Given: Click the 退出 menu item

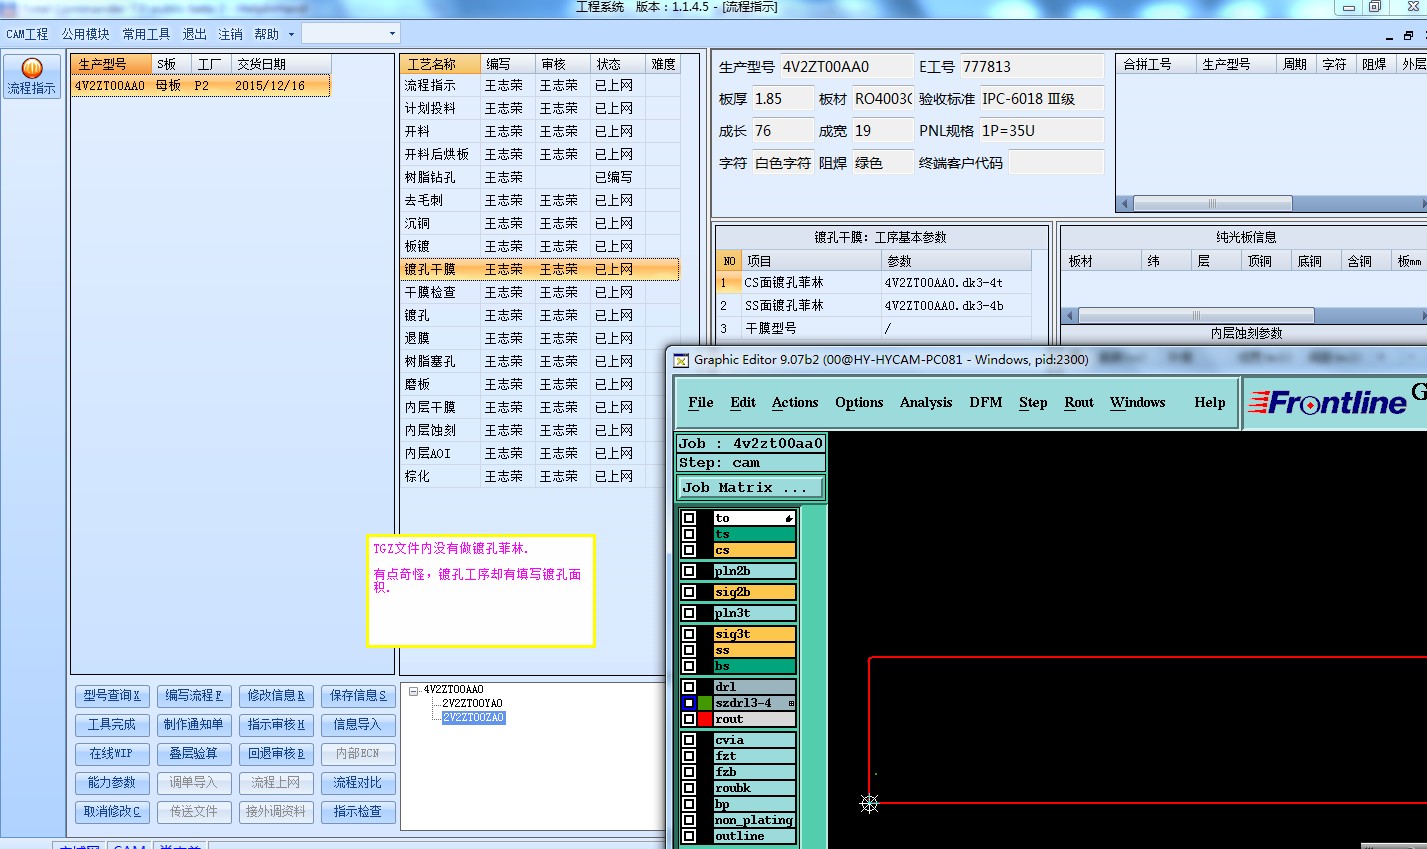Looking at the screenshot, I should tap(194, 34).
